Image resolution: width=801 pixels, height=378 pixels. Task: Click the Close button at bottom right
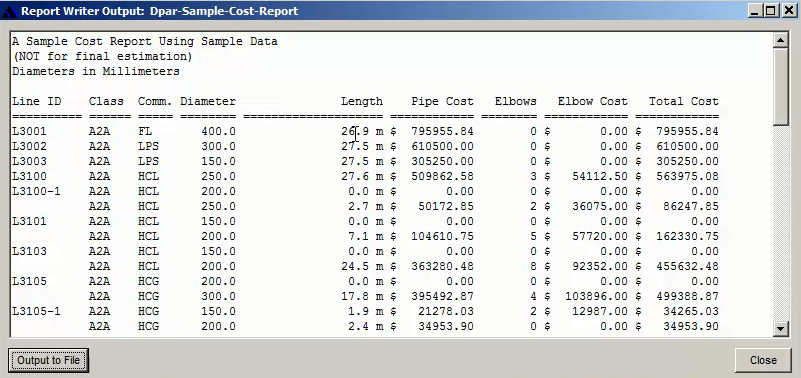763,361
